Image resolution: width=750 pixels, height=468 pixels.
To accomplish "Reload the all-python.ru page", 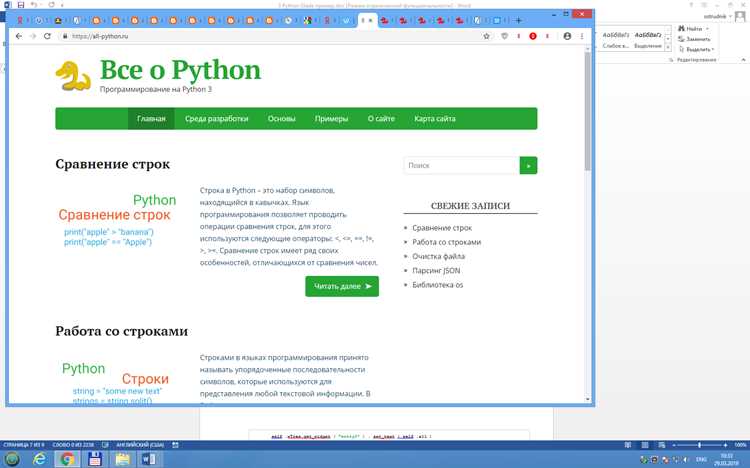I will [47, 36].
